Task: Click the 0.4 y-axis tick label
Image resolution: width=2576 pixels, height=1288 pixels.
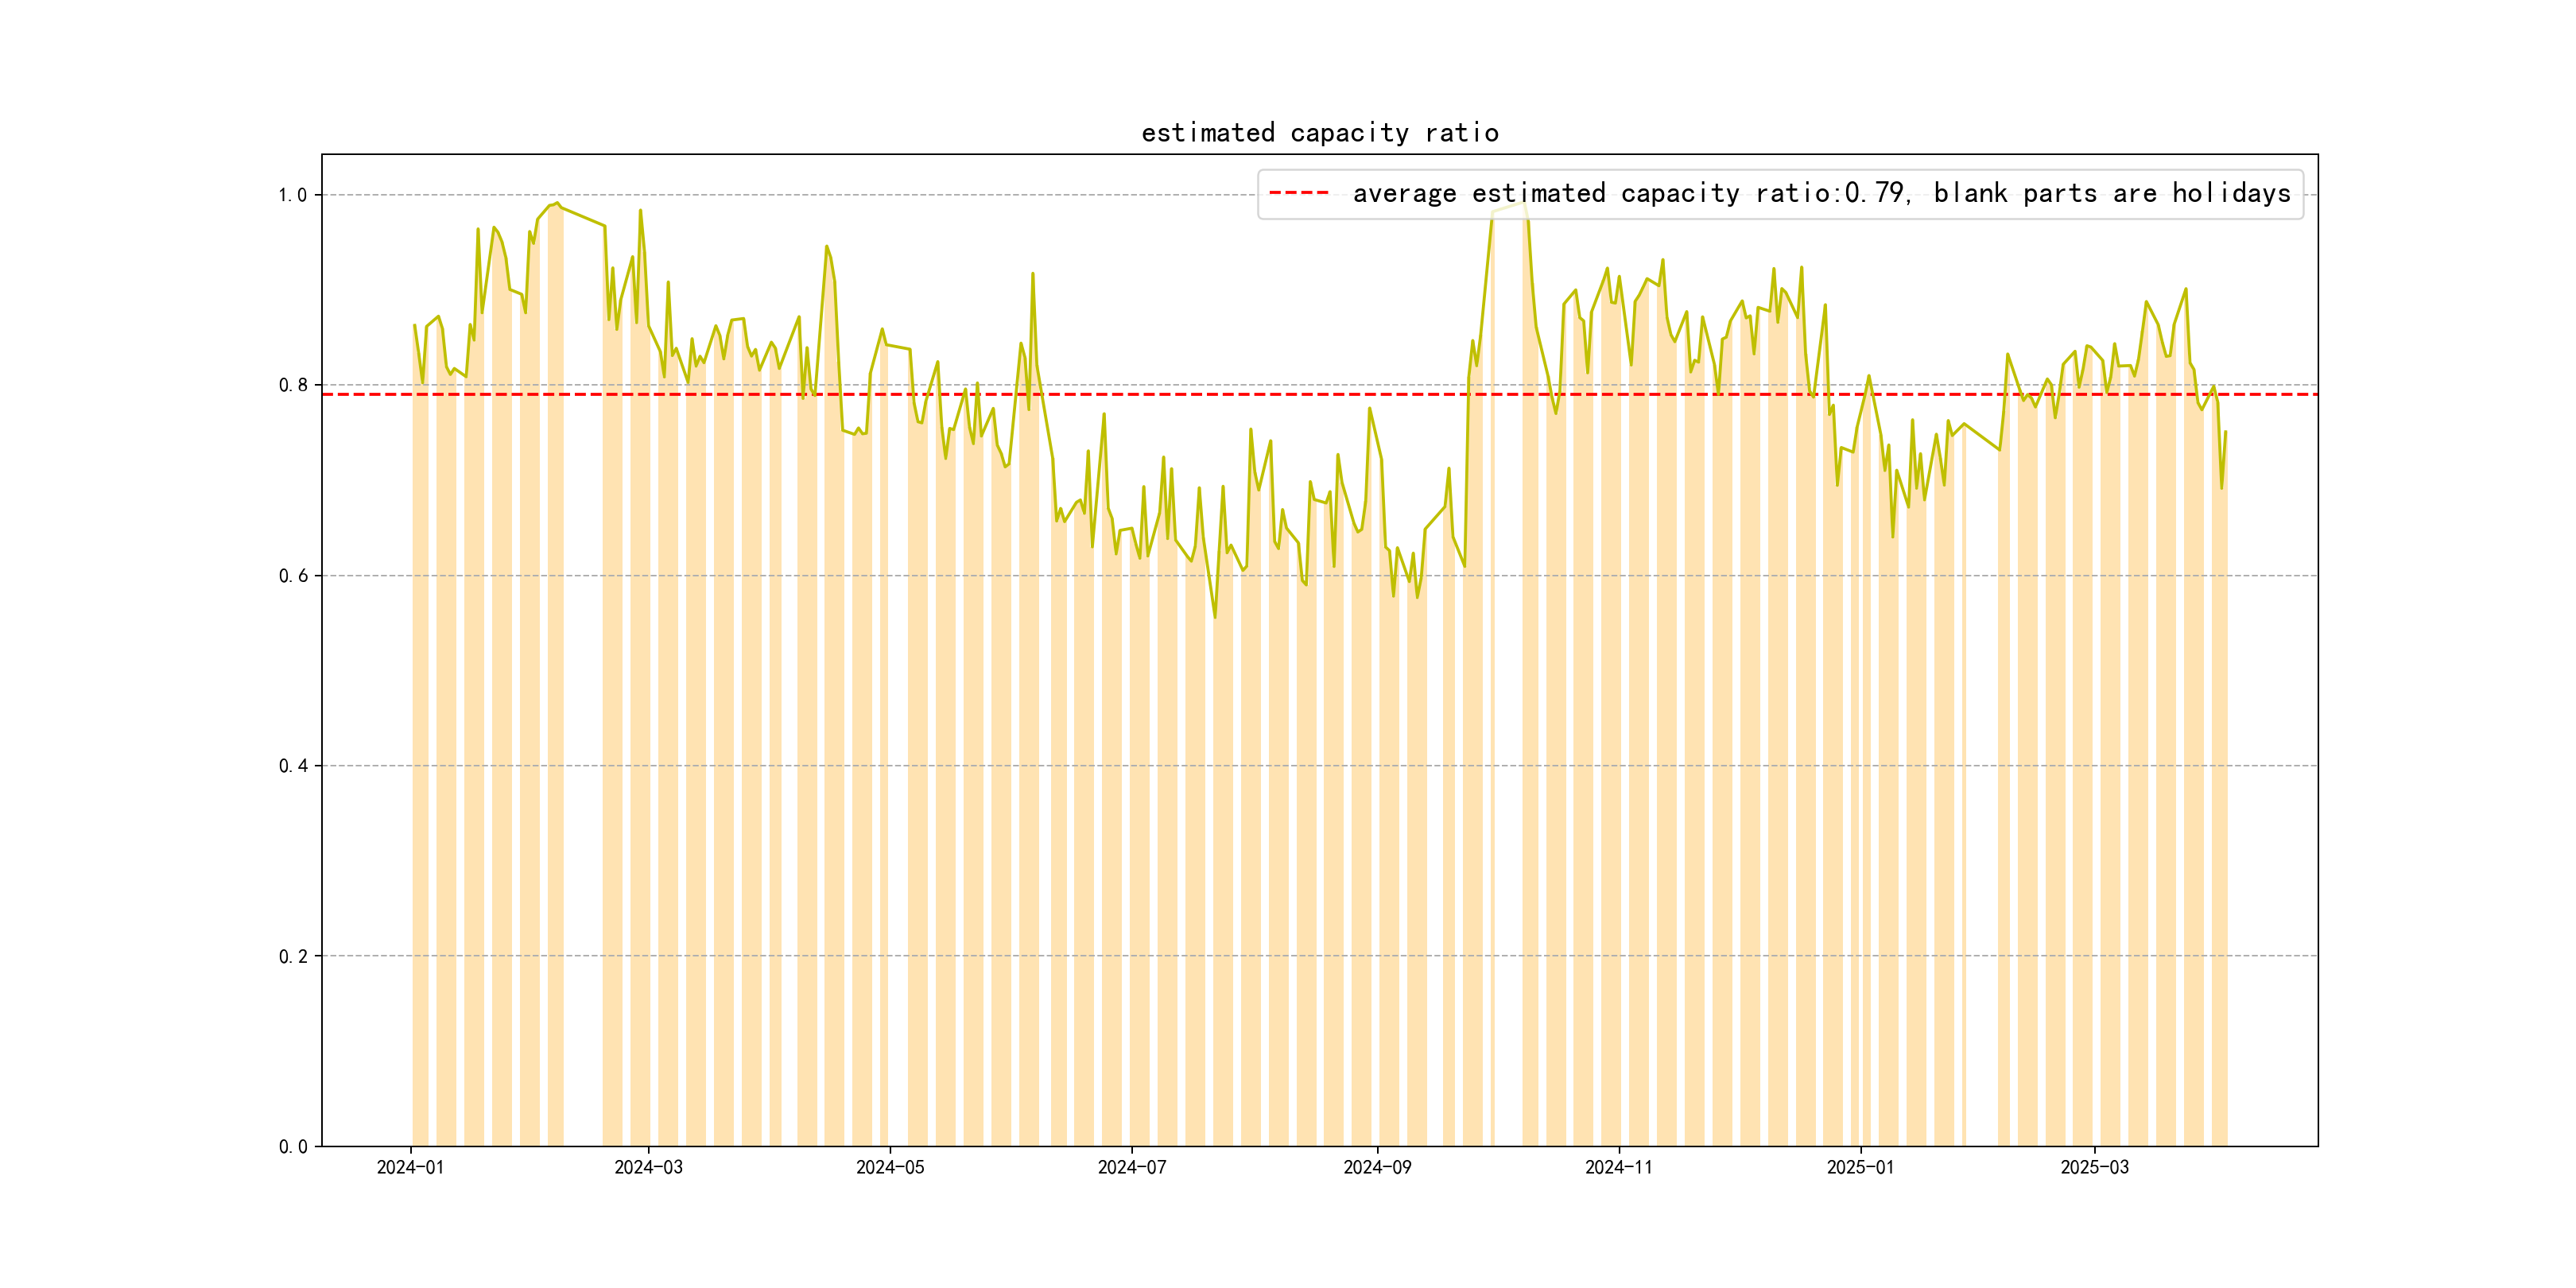Action: coord(292,766)
